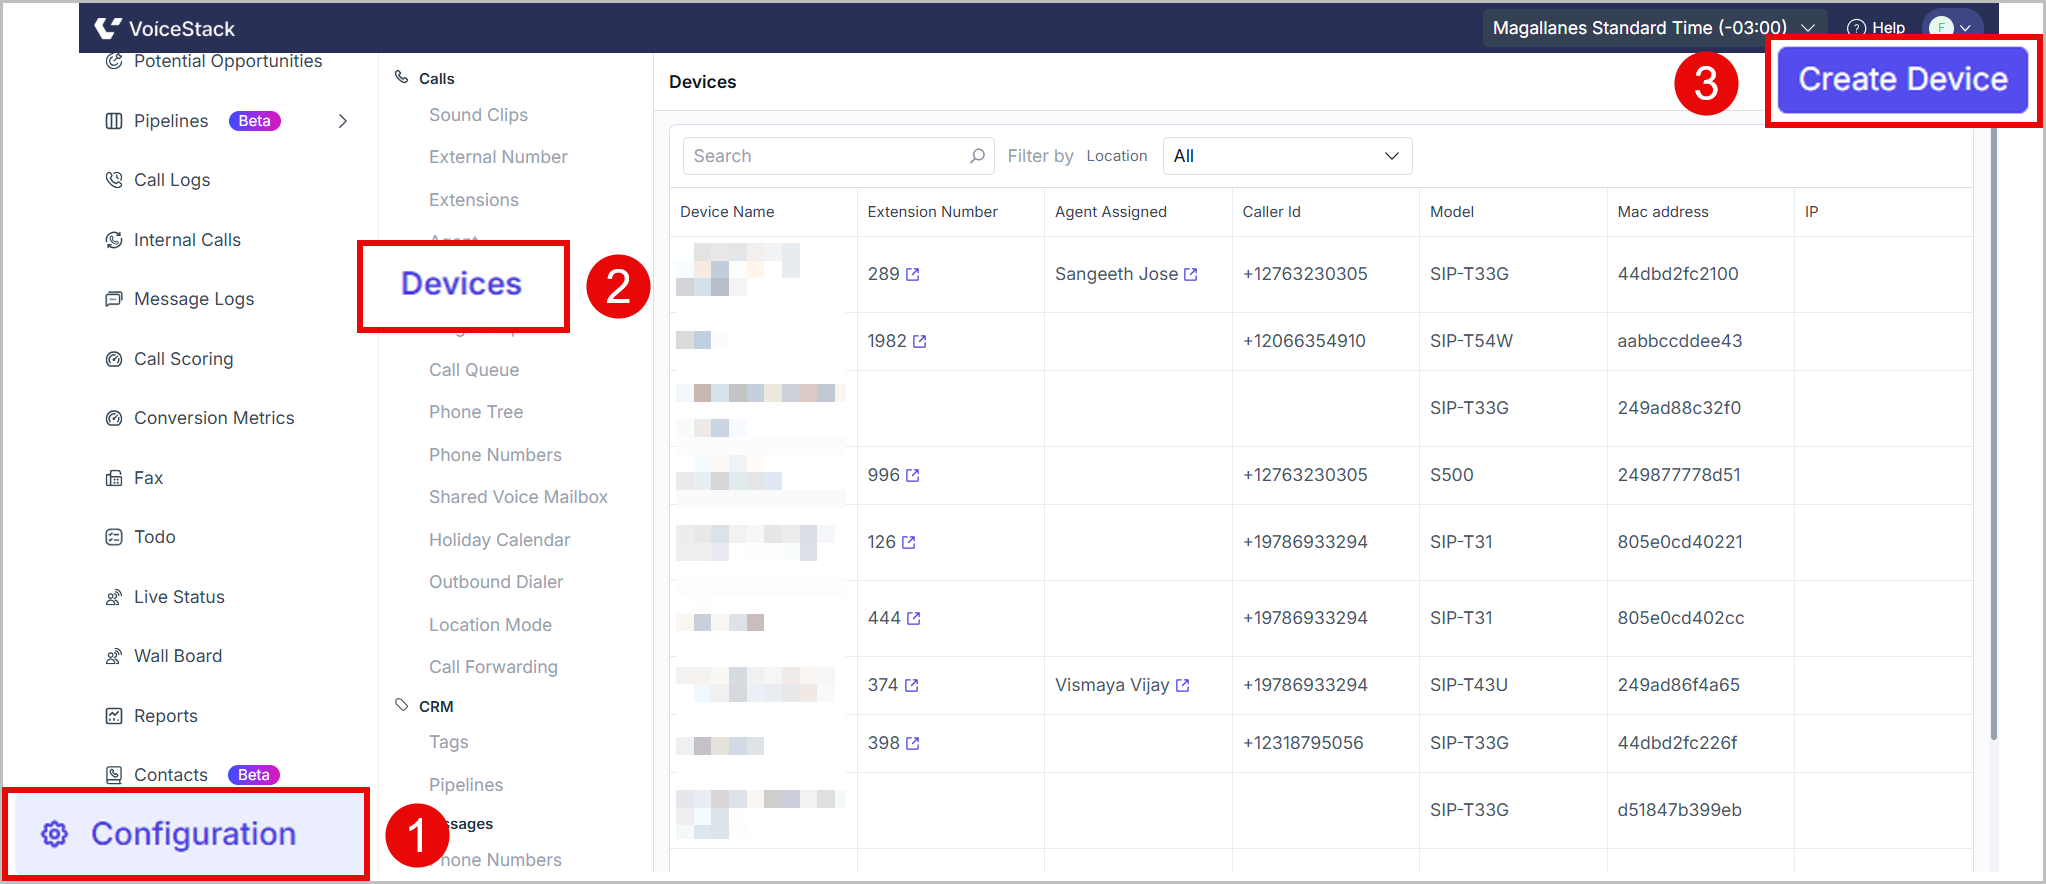This screenshot has height=884, width=2046.
Task: Click the Fax machine icon
Action: [114, 478]
